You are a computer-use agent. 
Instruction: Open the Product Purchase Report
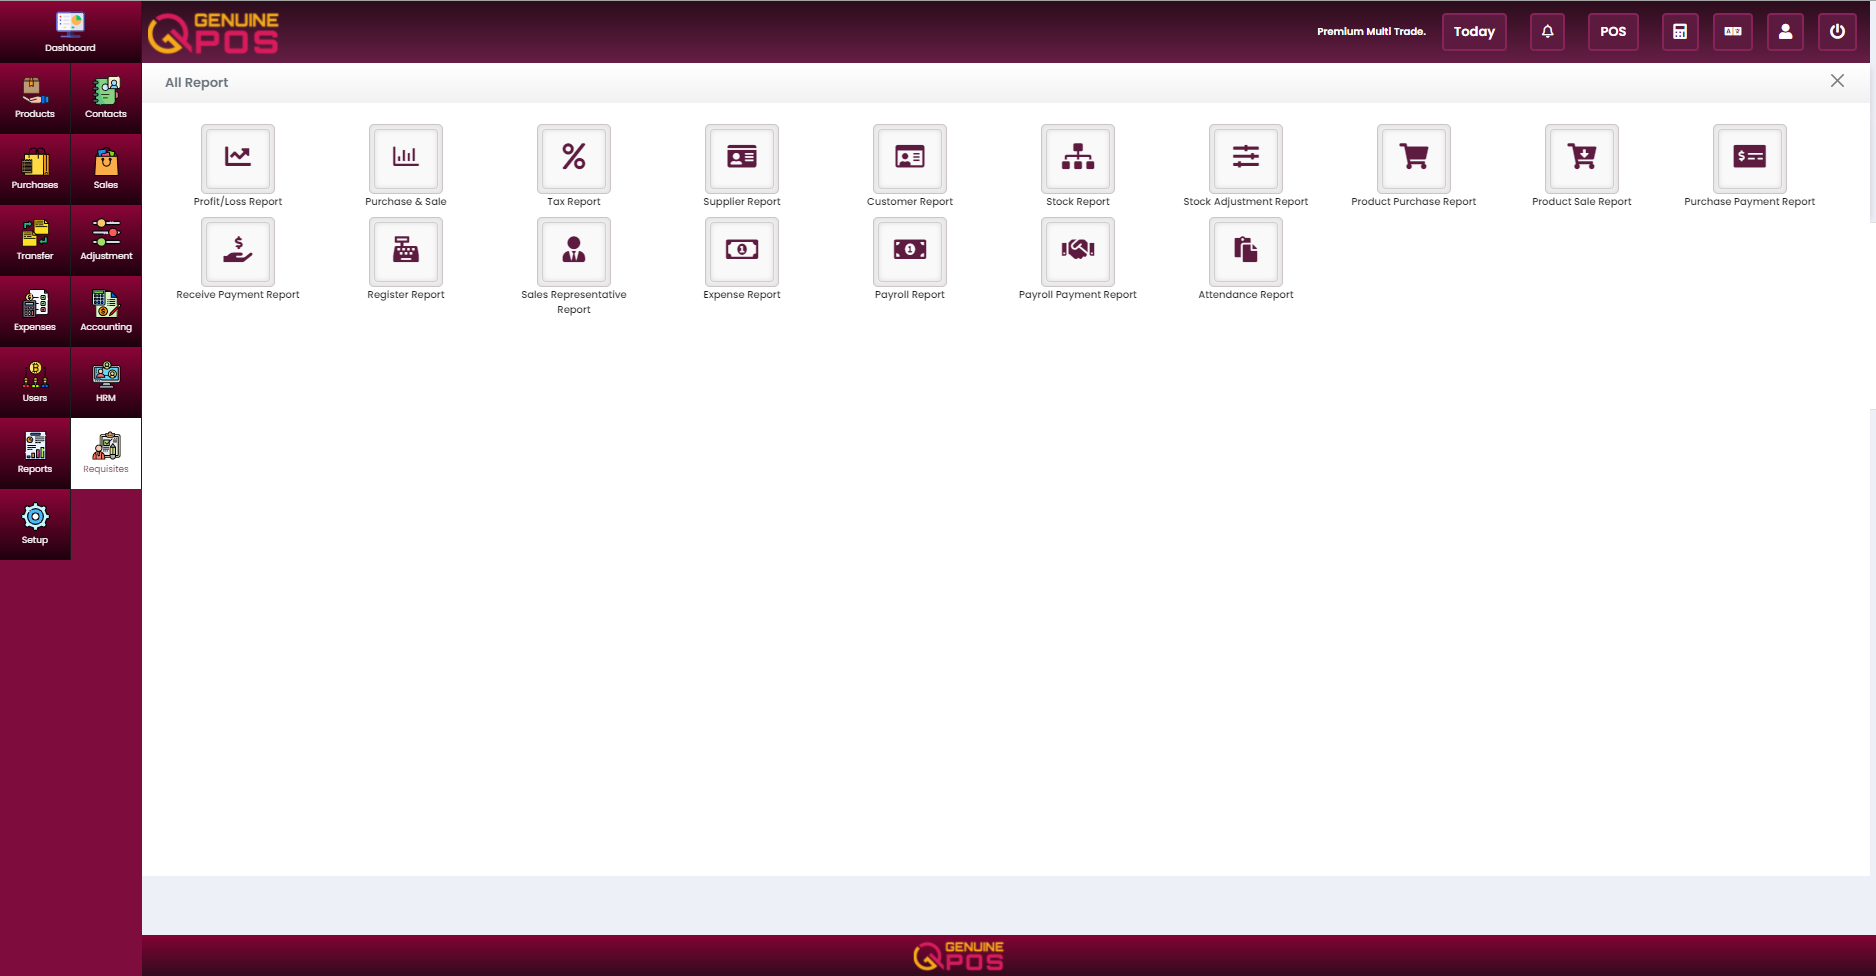(x=1414, y=158)
